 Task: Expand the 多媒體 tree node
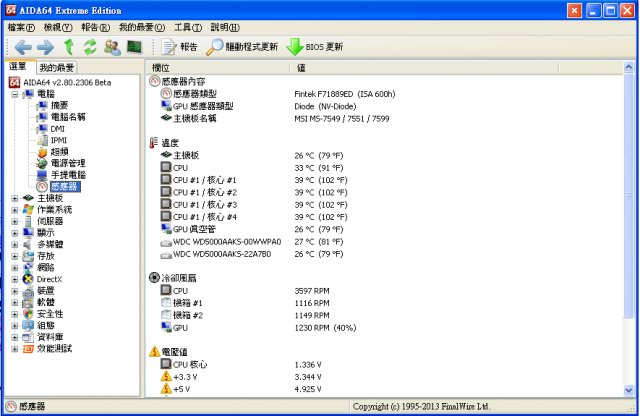point(15,245)
